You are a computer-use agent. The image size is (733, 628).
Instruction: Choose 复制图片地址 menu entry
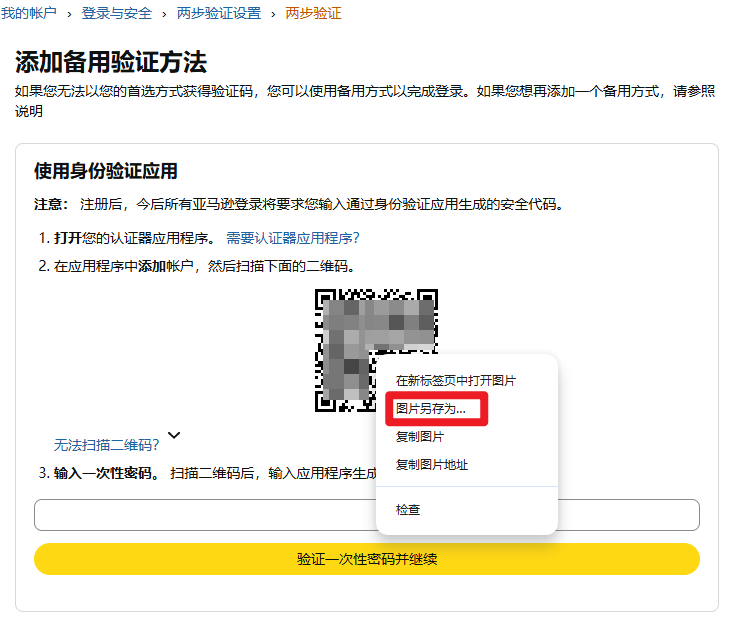[431, 465]
